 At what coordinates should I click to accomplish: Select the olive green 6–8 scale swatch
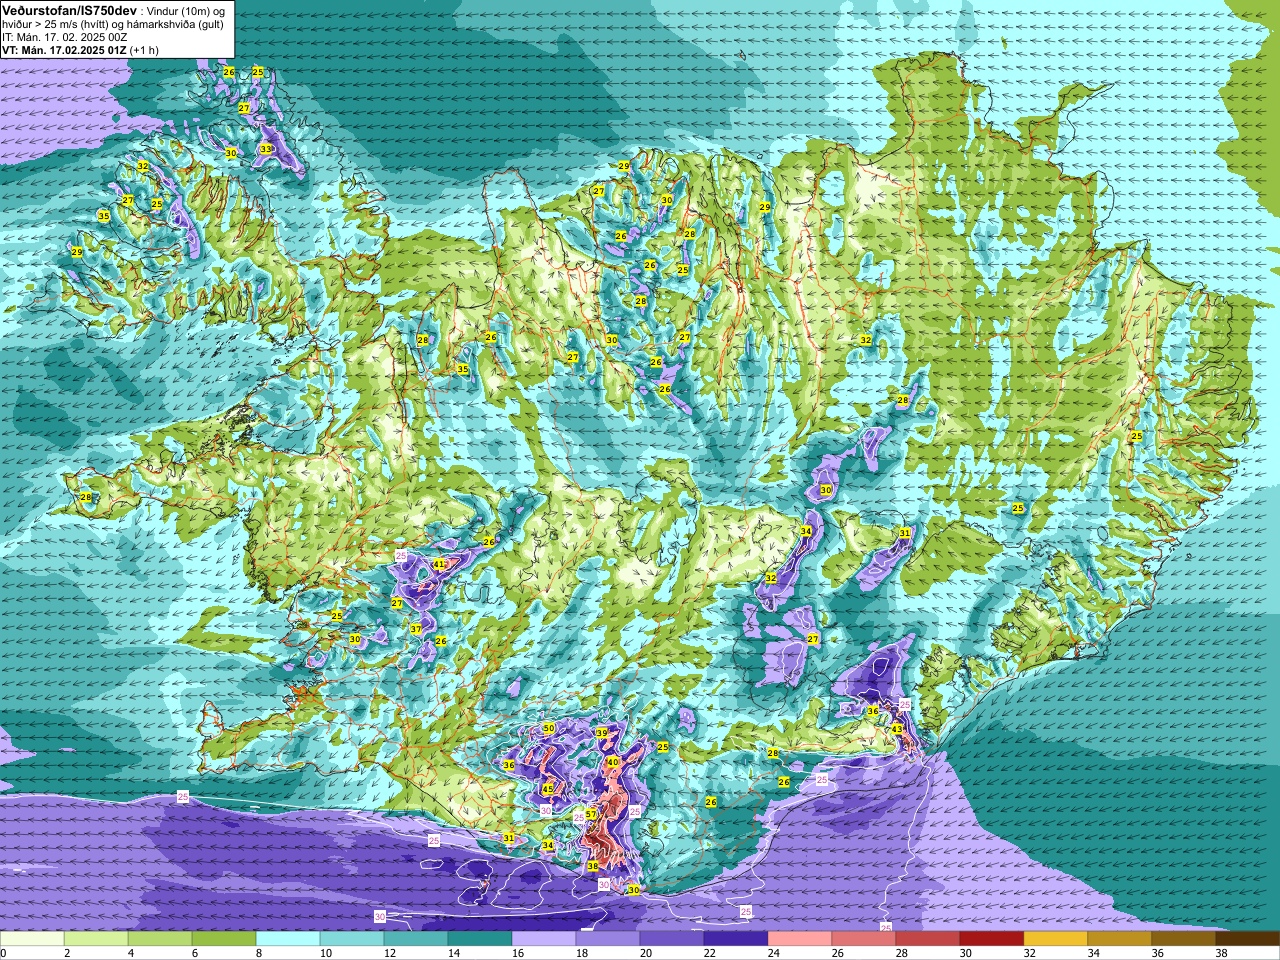pos(224,939)
